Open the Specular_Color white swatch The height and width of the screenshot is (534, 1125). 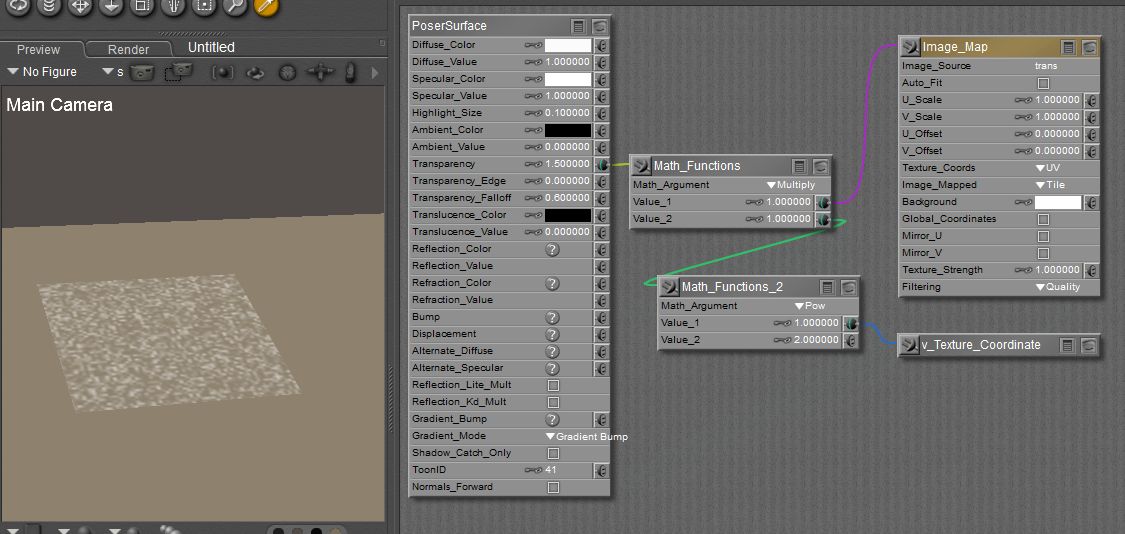(x=568, y=79)
